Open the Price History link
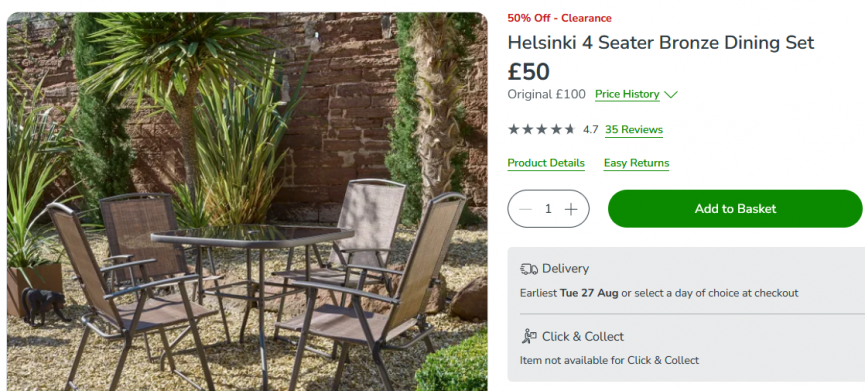The width and height of the screenshot is (865, 391). pos(627,94)
